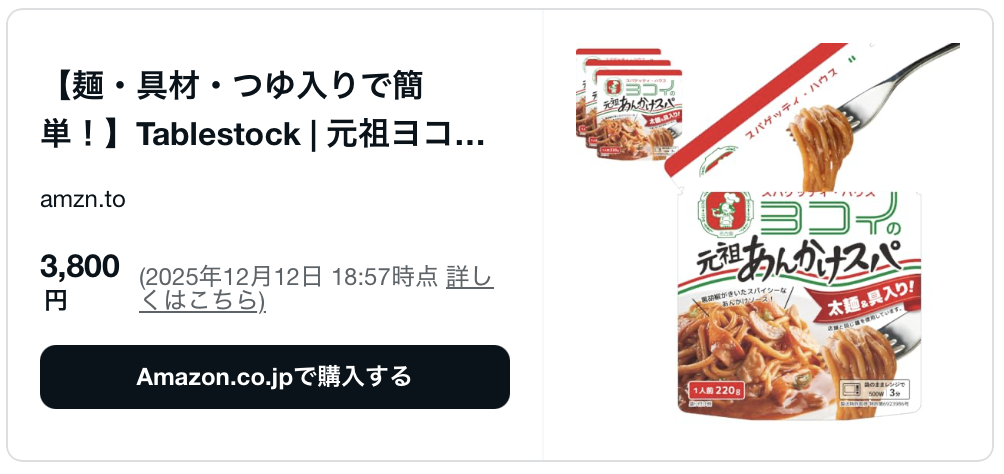Select the stacked small package thumbnails
This screenshot has height=474, width=1004.
tap(629, 102)
